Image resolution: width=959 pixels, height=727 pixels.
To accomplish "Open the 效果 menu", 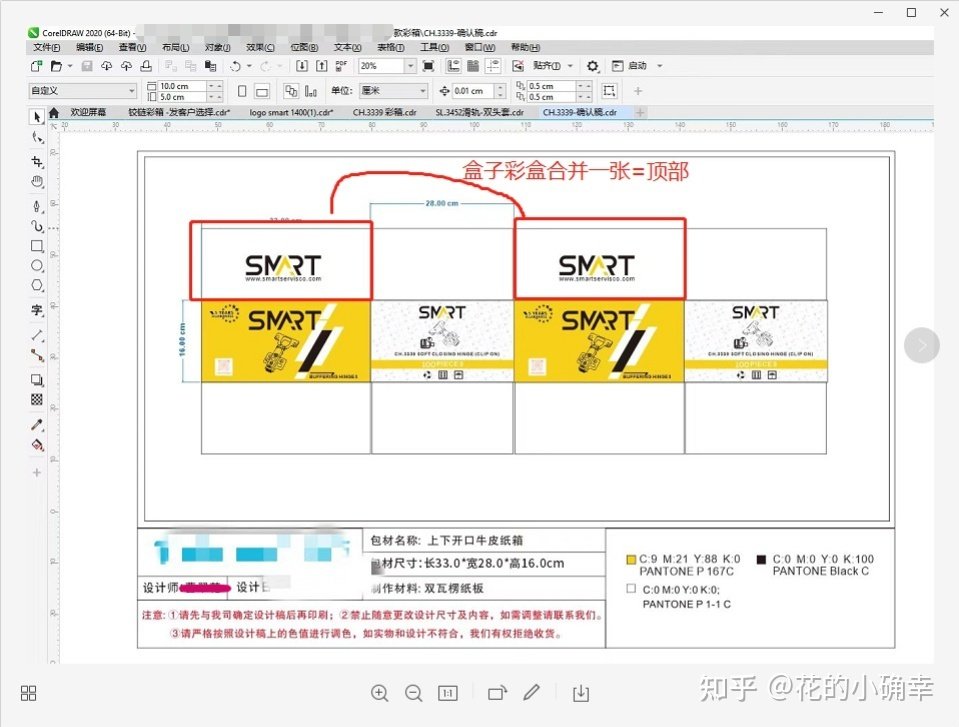I will pyautogui.click(x=260, y=48).
